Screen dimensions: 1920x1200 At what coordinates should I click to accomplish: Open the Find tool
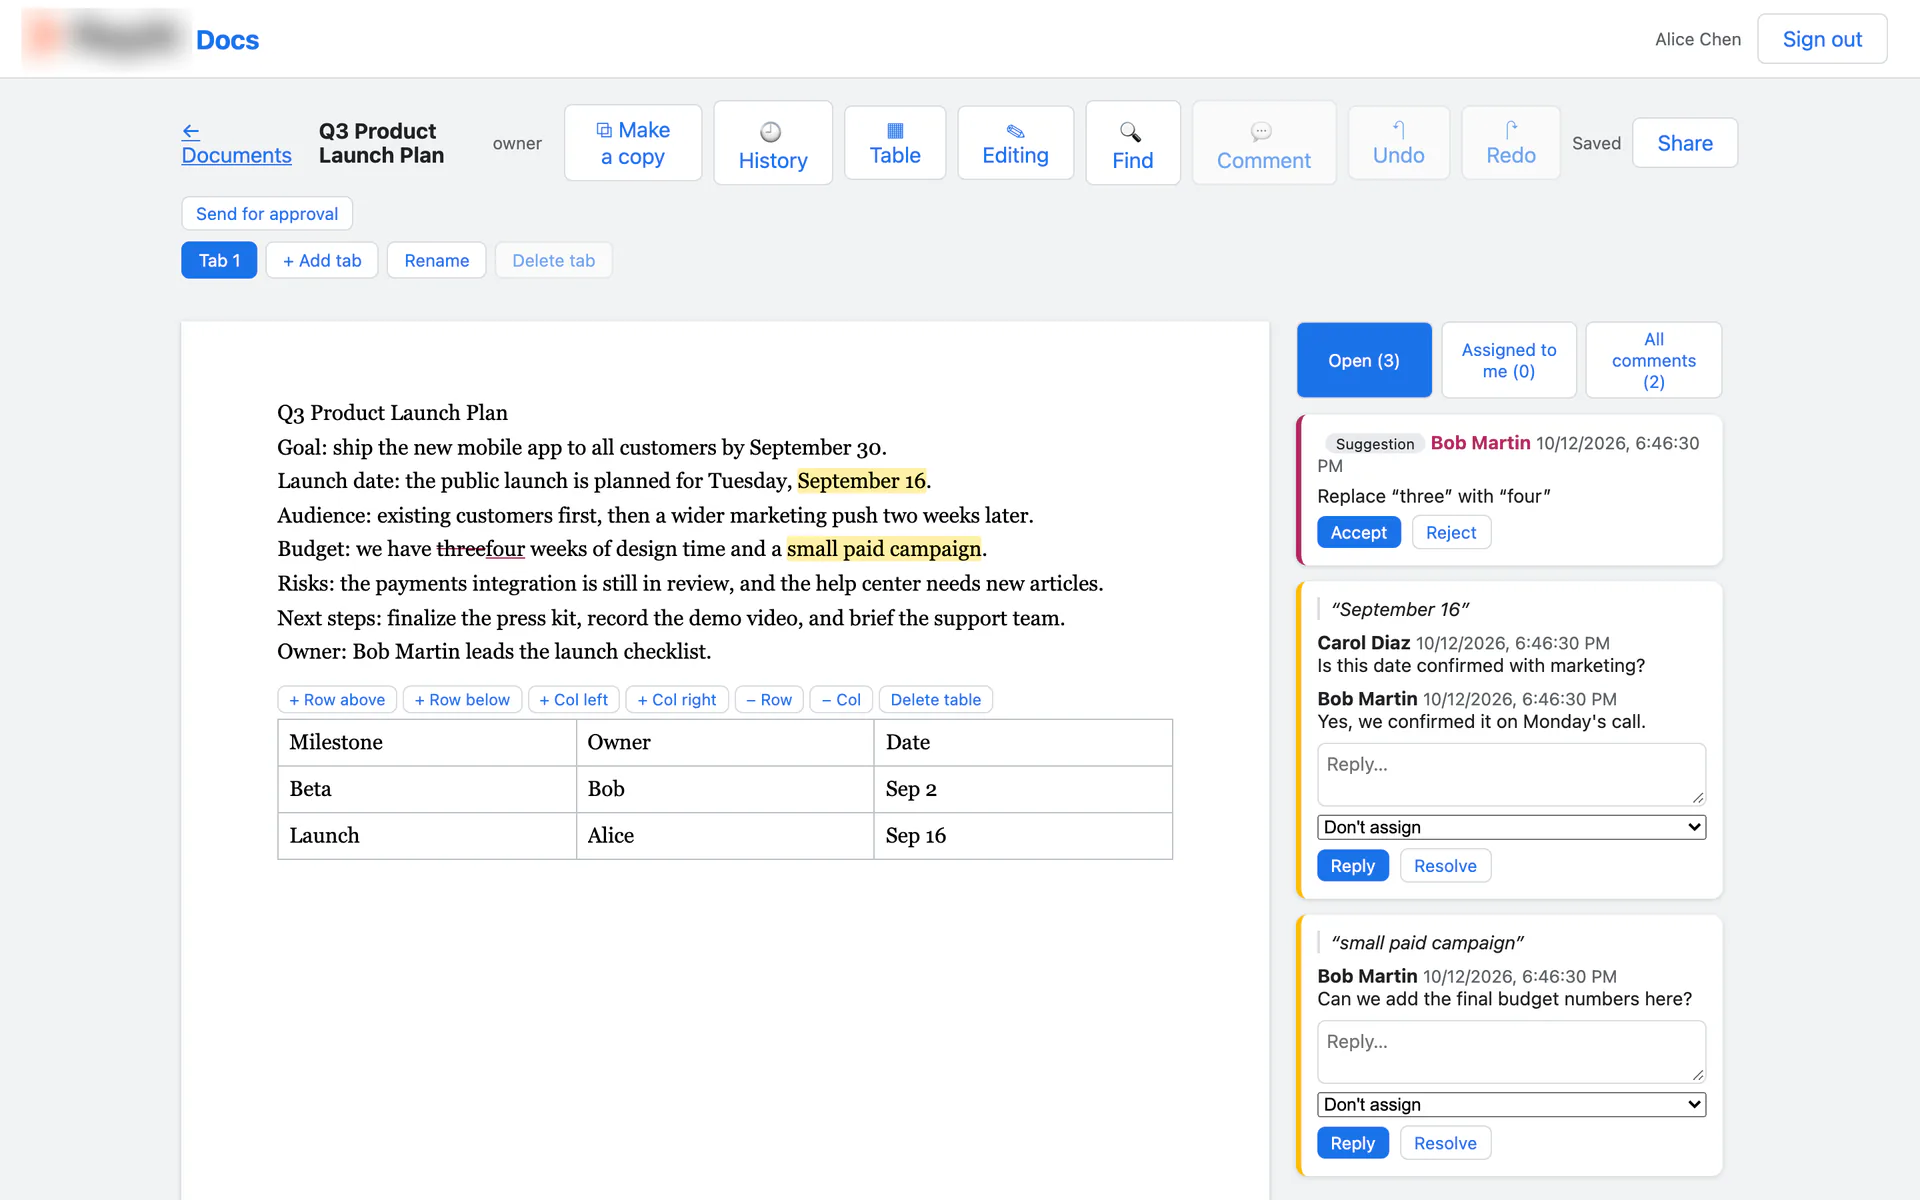coord(1133,143)
